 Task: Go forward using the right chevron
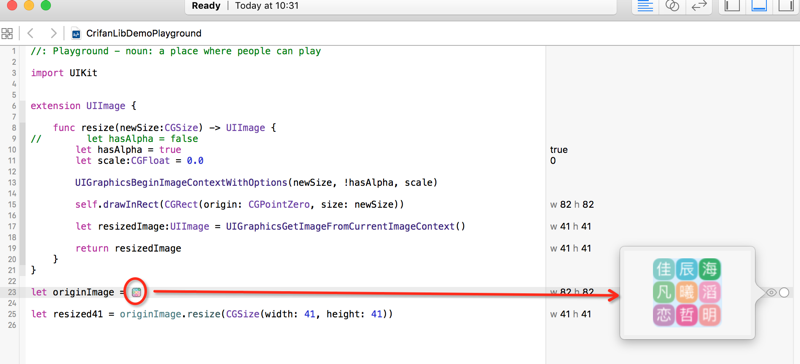click(53, 34)
